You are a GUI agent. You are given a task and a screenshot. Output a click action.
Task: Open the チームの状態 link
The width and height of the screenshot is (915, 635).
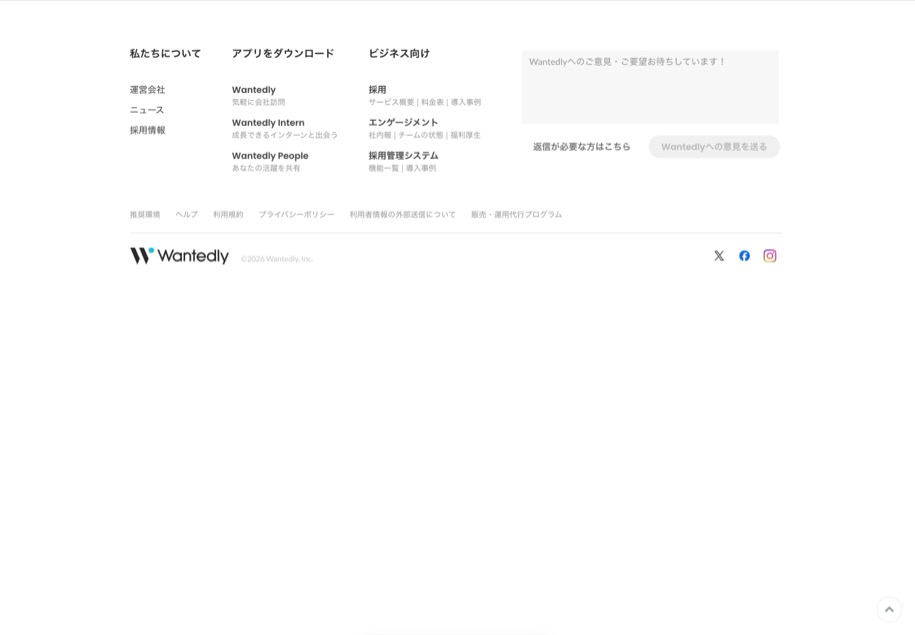click(421, 135)
